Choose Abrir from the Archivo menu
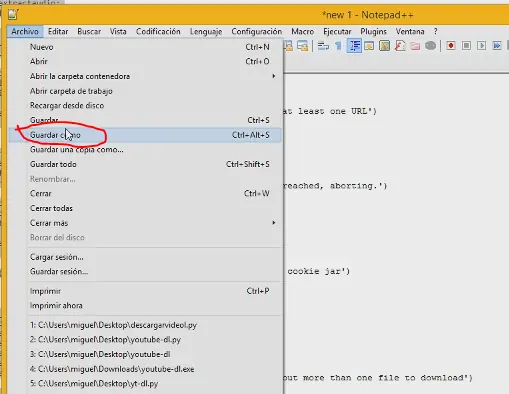 click(x=145, y=62)
